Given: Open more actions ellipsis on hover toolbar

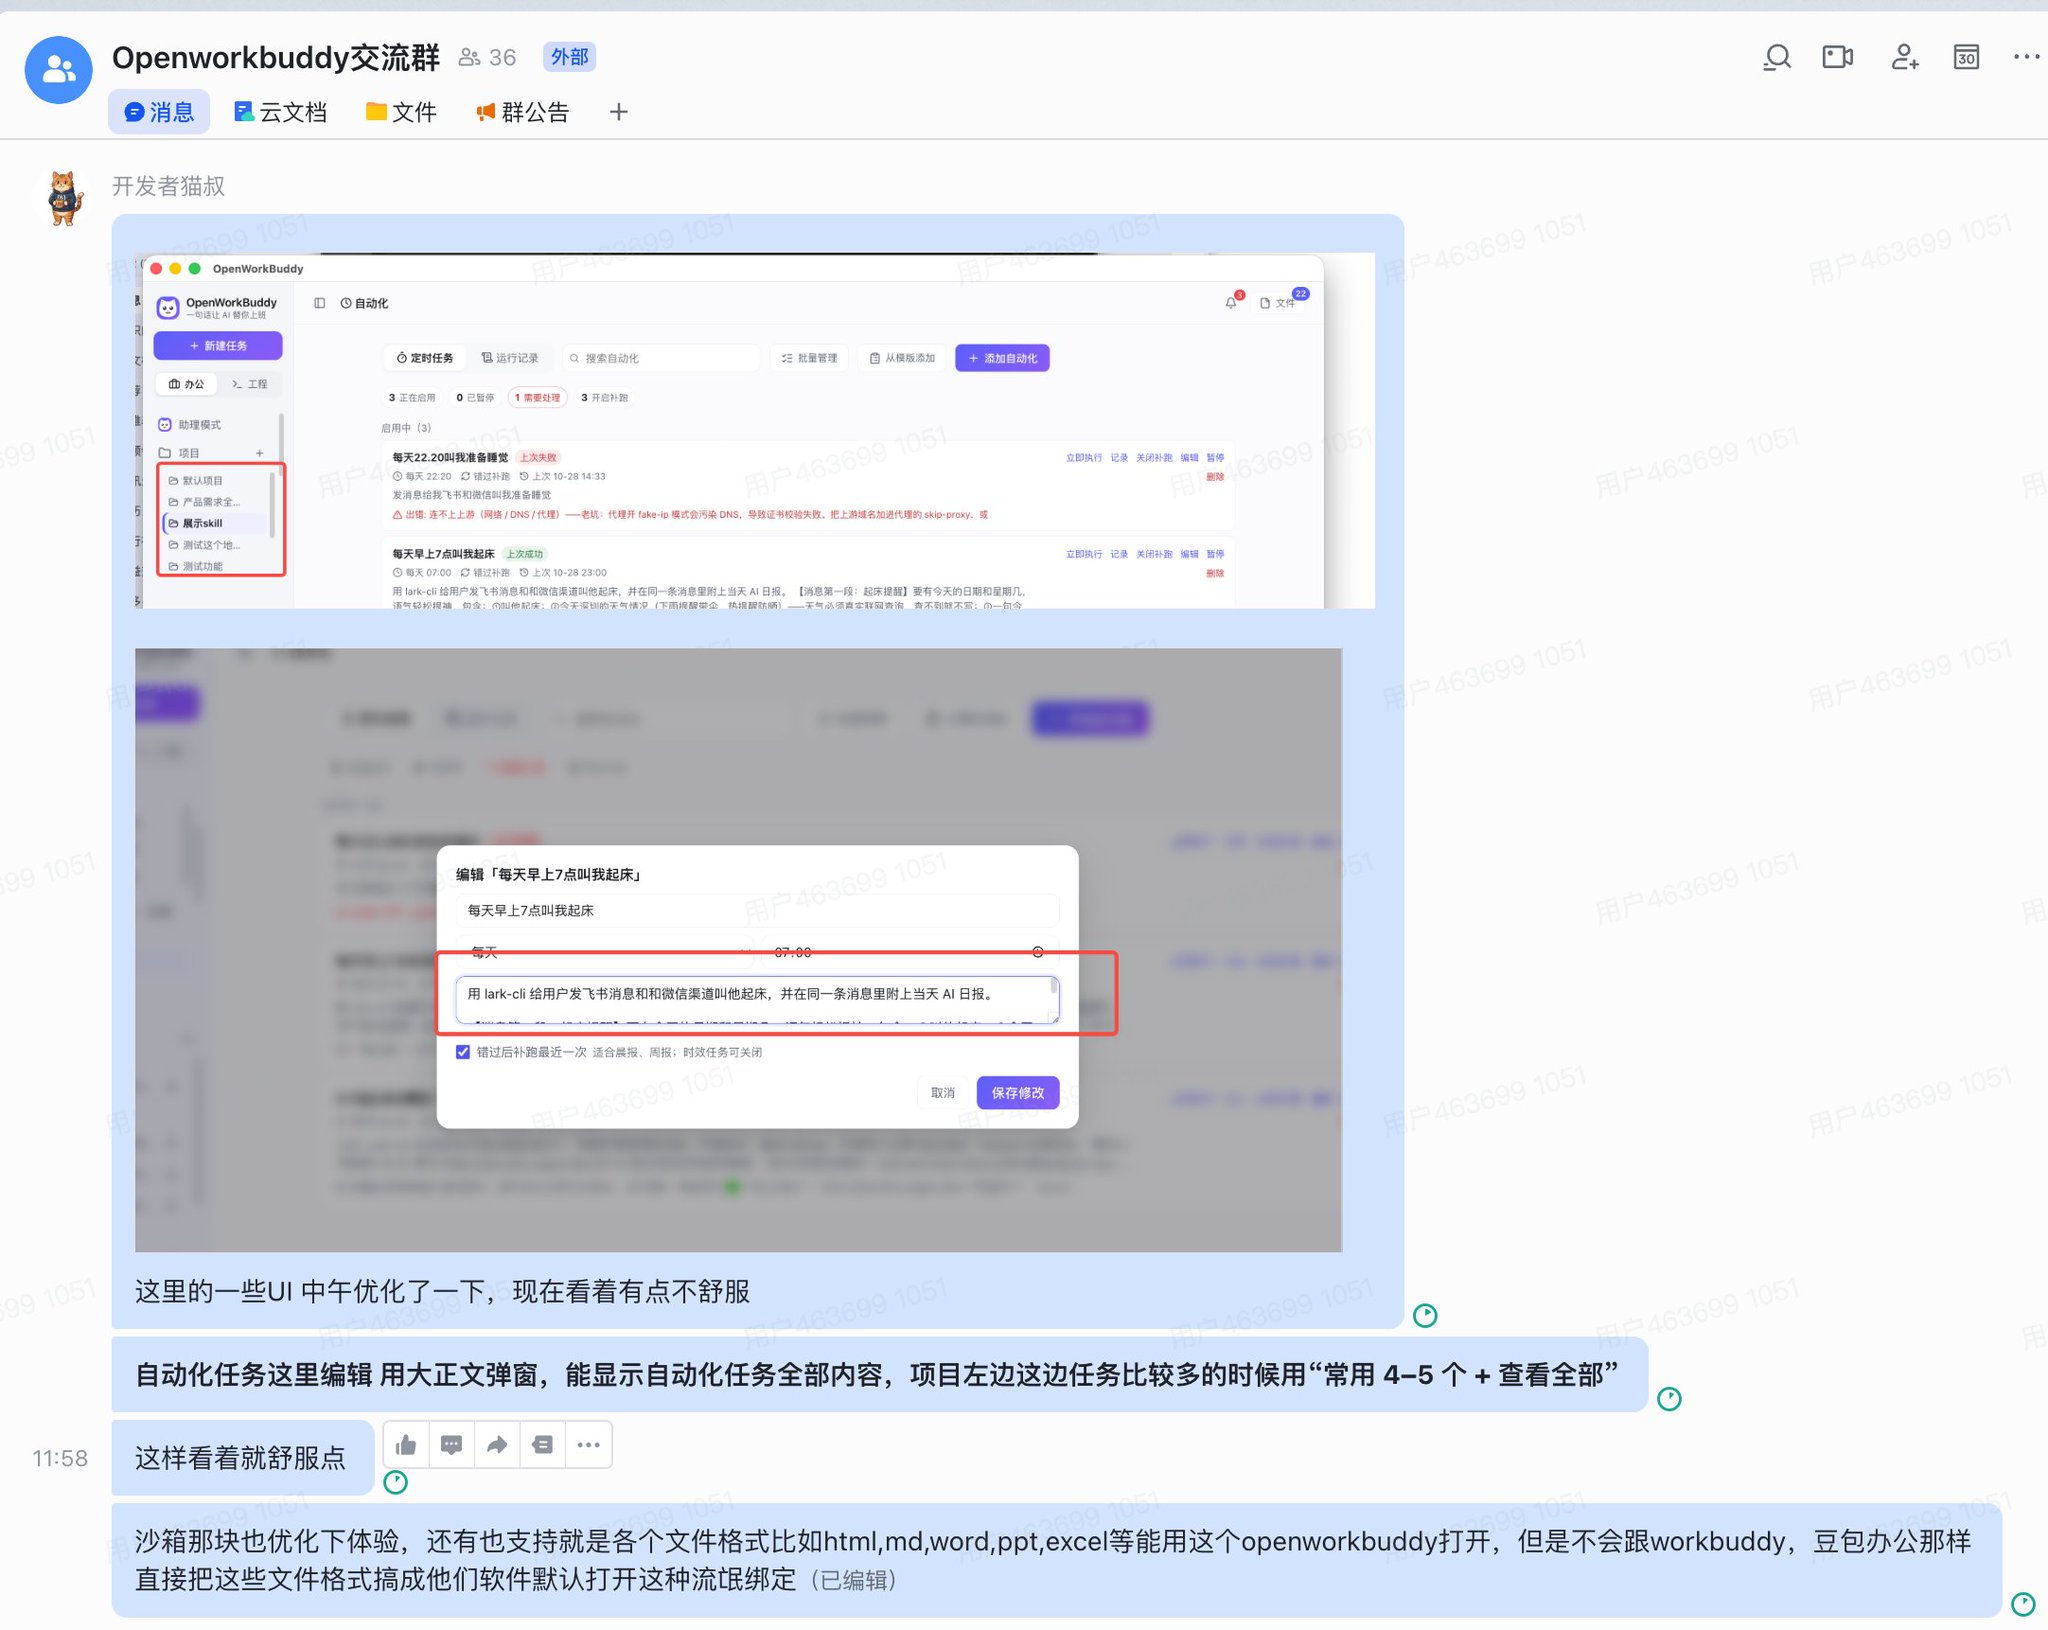Looking at the screenshot, I should (588, 1445).
